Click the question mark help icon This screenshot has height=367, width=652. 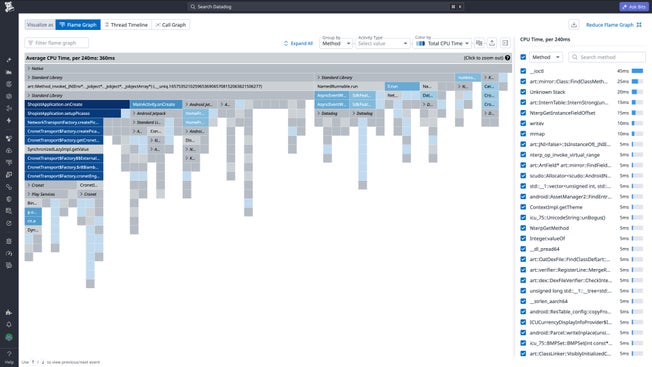(x=508, y=58)
